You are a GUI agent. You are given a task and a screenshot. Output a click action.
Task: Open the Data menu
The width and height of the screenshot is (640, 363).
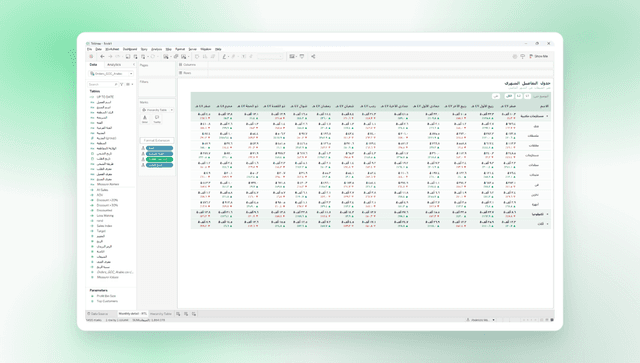pos(98,49)
